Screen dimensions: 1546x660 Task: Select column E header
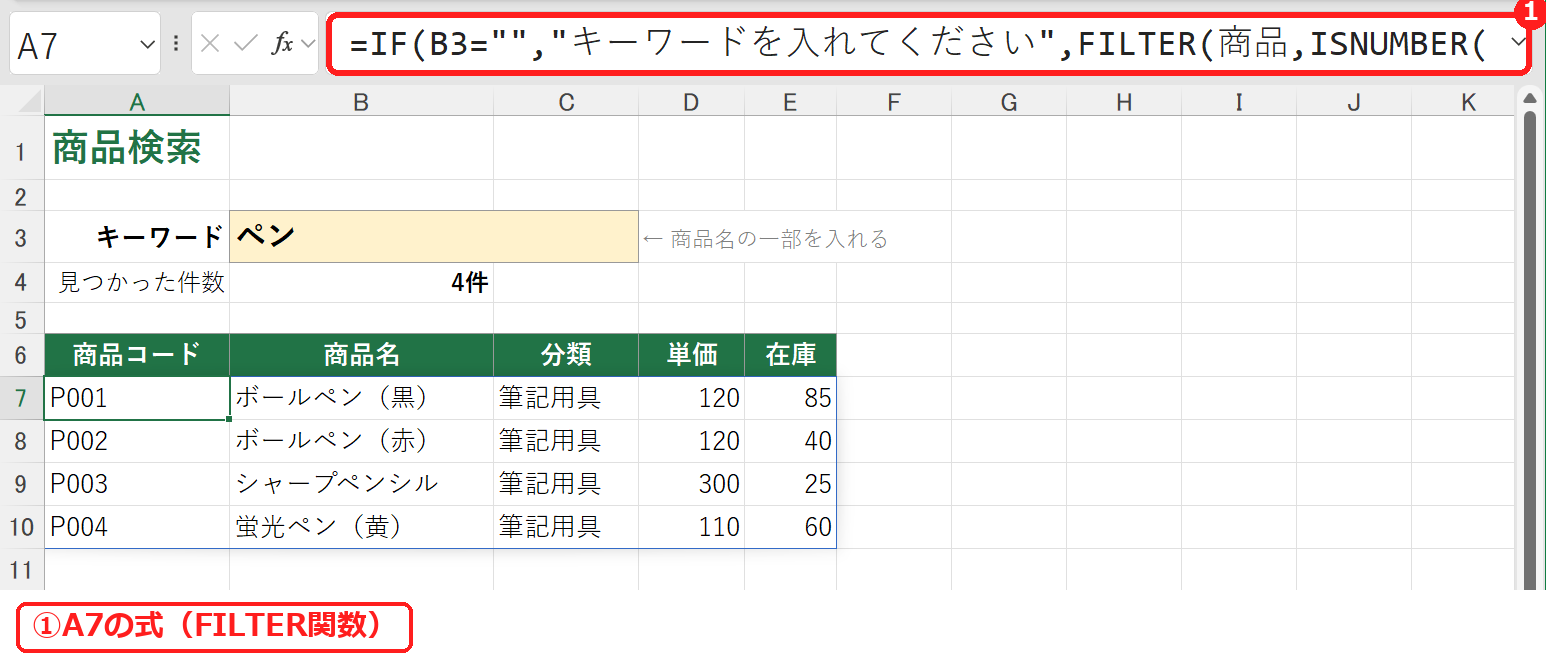click(x=790, y=101)
